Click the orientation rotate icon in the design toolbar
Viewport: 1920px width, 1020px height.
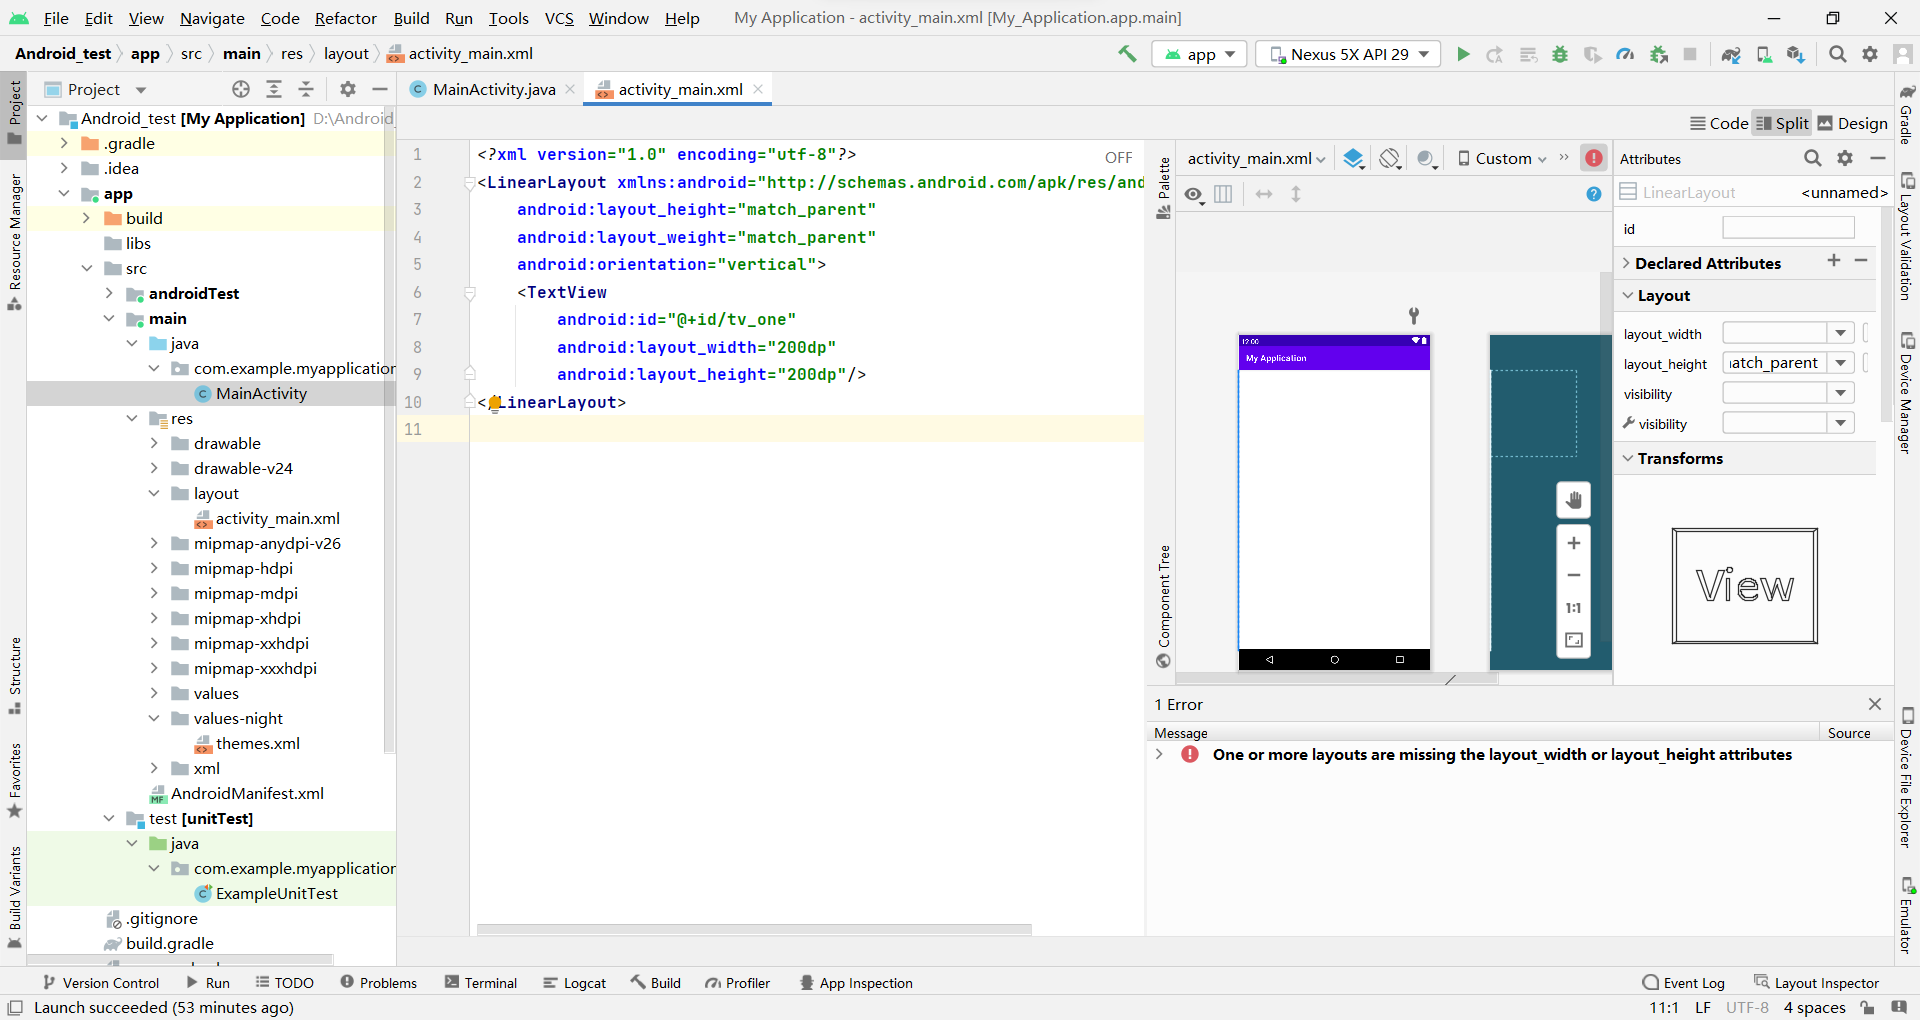(1390, 158)
